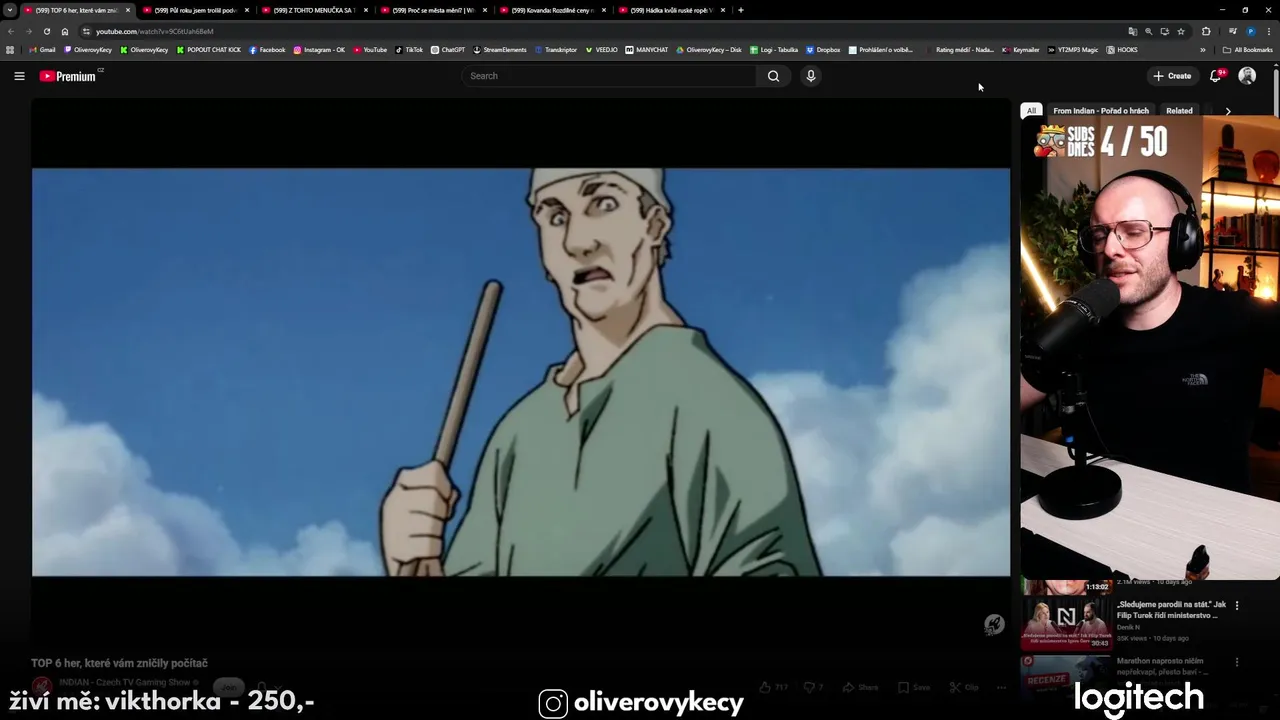The image size is (1280, 720).
Task: Open the first OliverovyKecy Twitch bookmark
Action: pos(87,50)
